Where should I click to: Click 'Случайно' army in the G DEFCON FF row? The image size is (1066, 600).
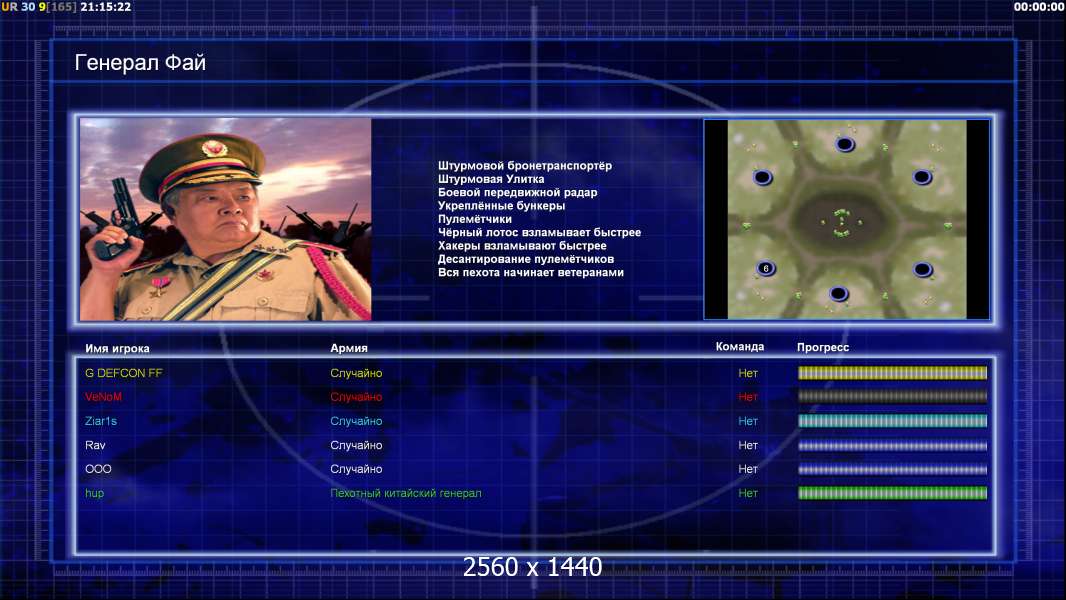coord(356,373)
